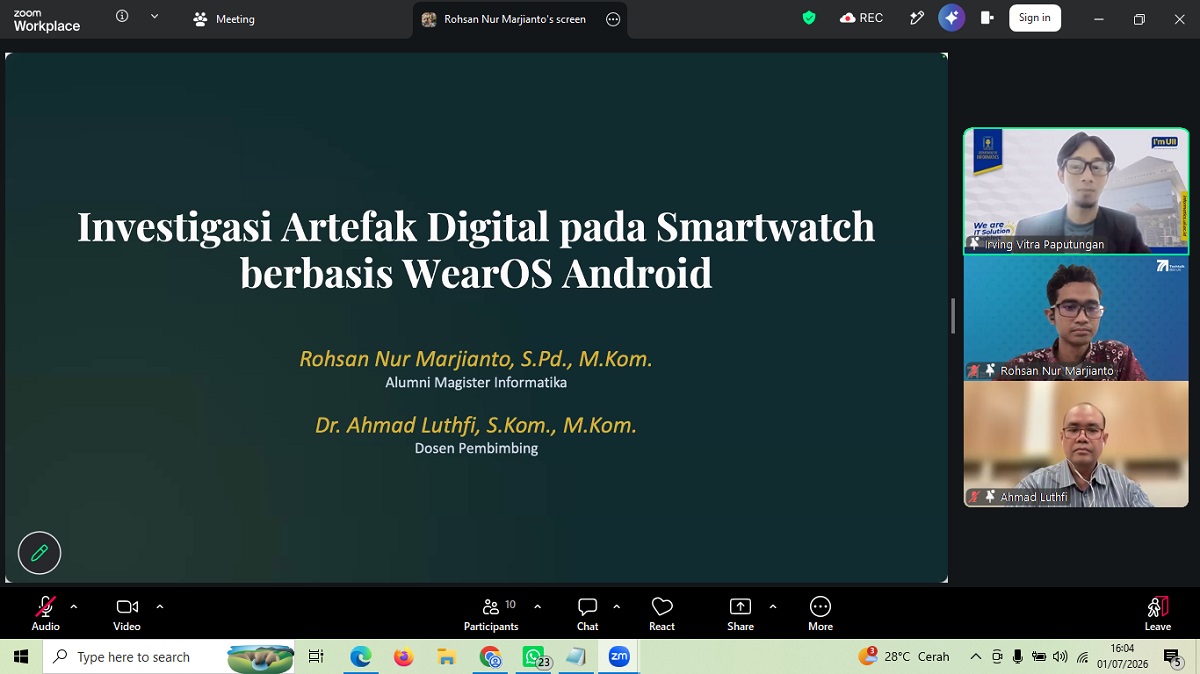Open the Chat panel
The width and height of the screenshot is (1200, 674).
point(588,613)
